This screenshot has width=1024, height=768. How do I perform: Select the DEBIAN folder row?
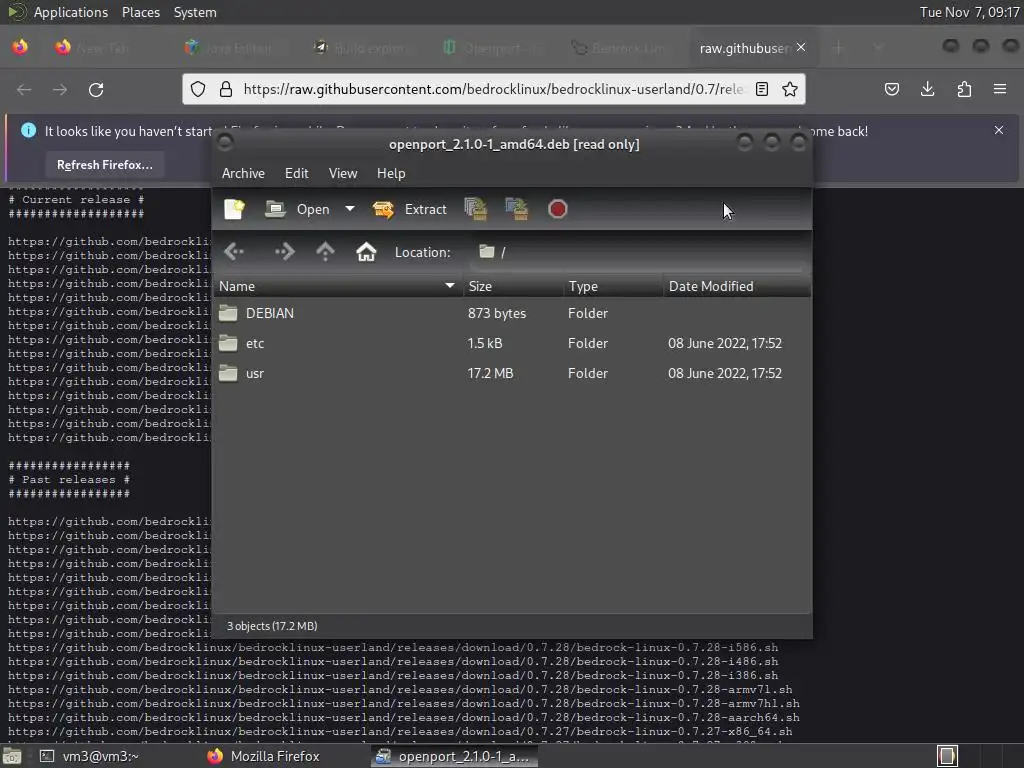click(x=512, y=313)
